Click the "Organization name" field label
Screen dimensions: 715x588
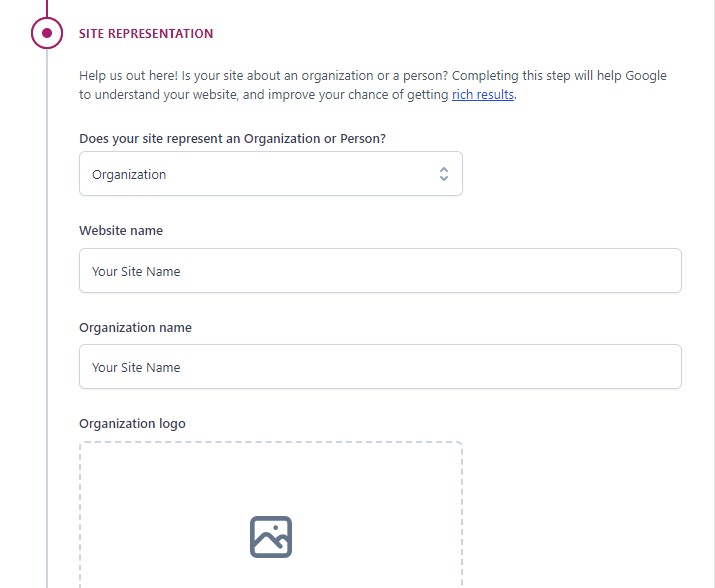(x=135, y=328)
